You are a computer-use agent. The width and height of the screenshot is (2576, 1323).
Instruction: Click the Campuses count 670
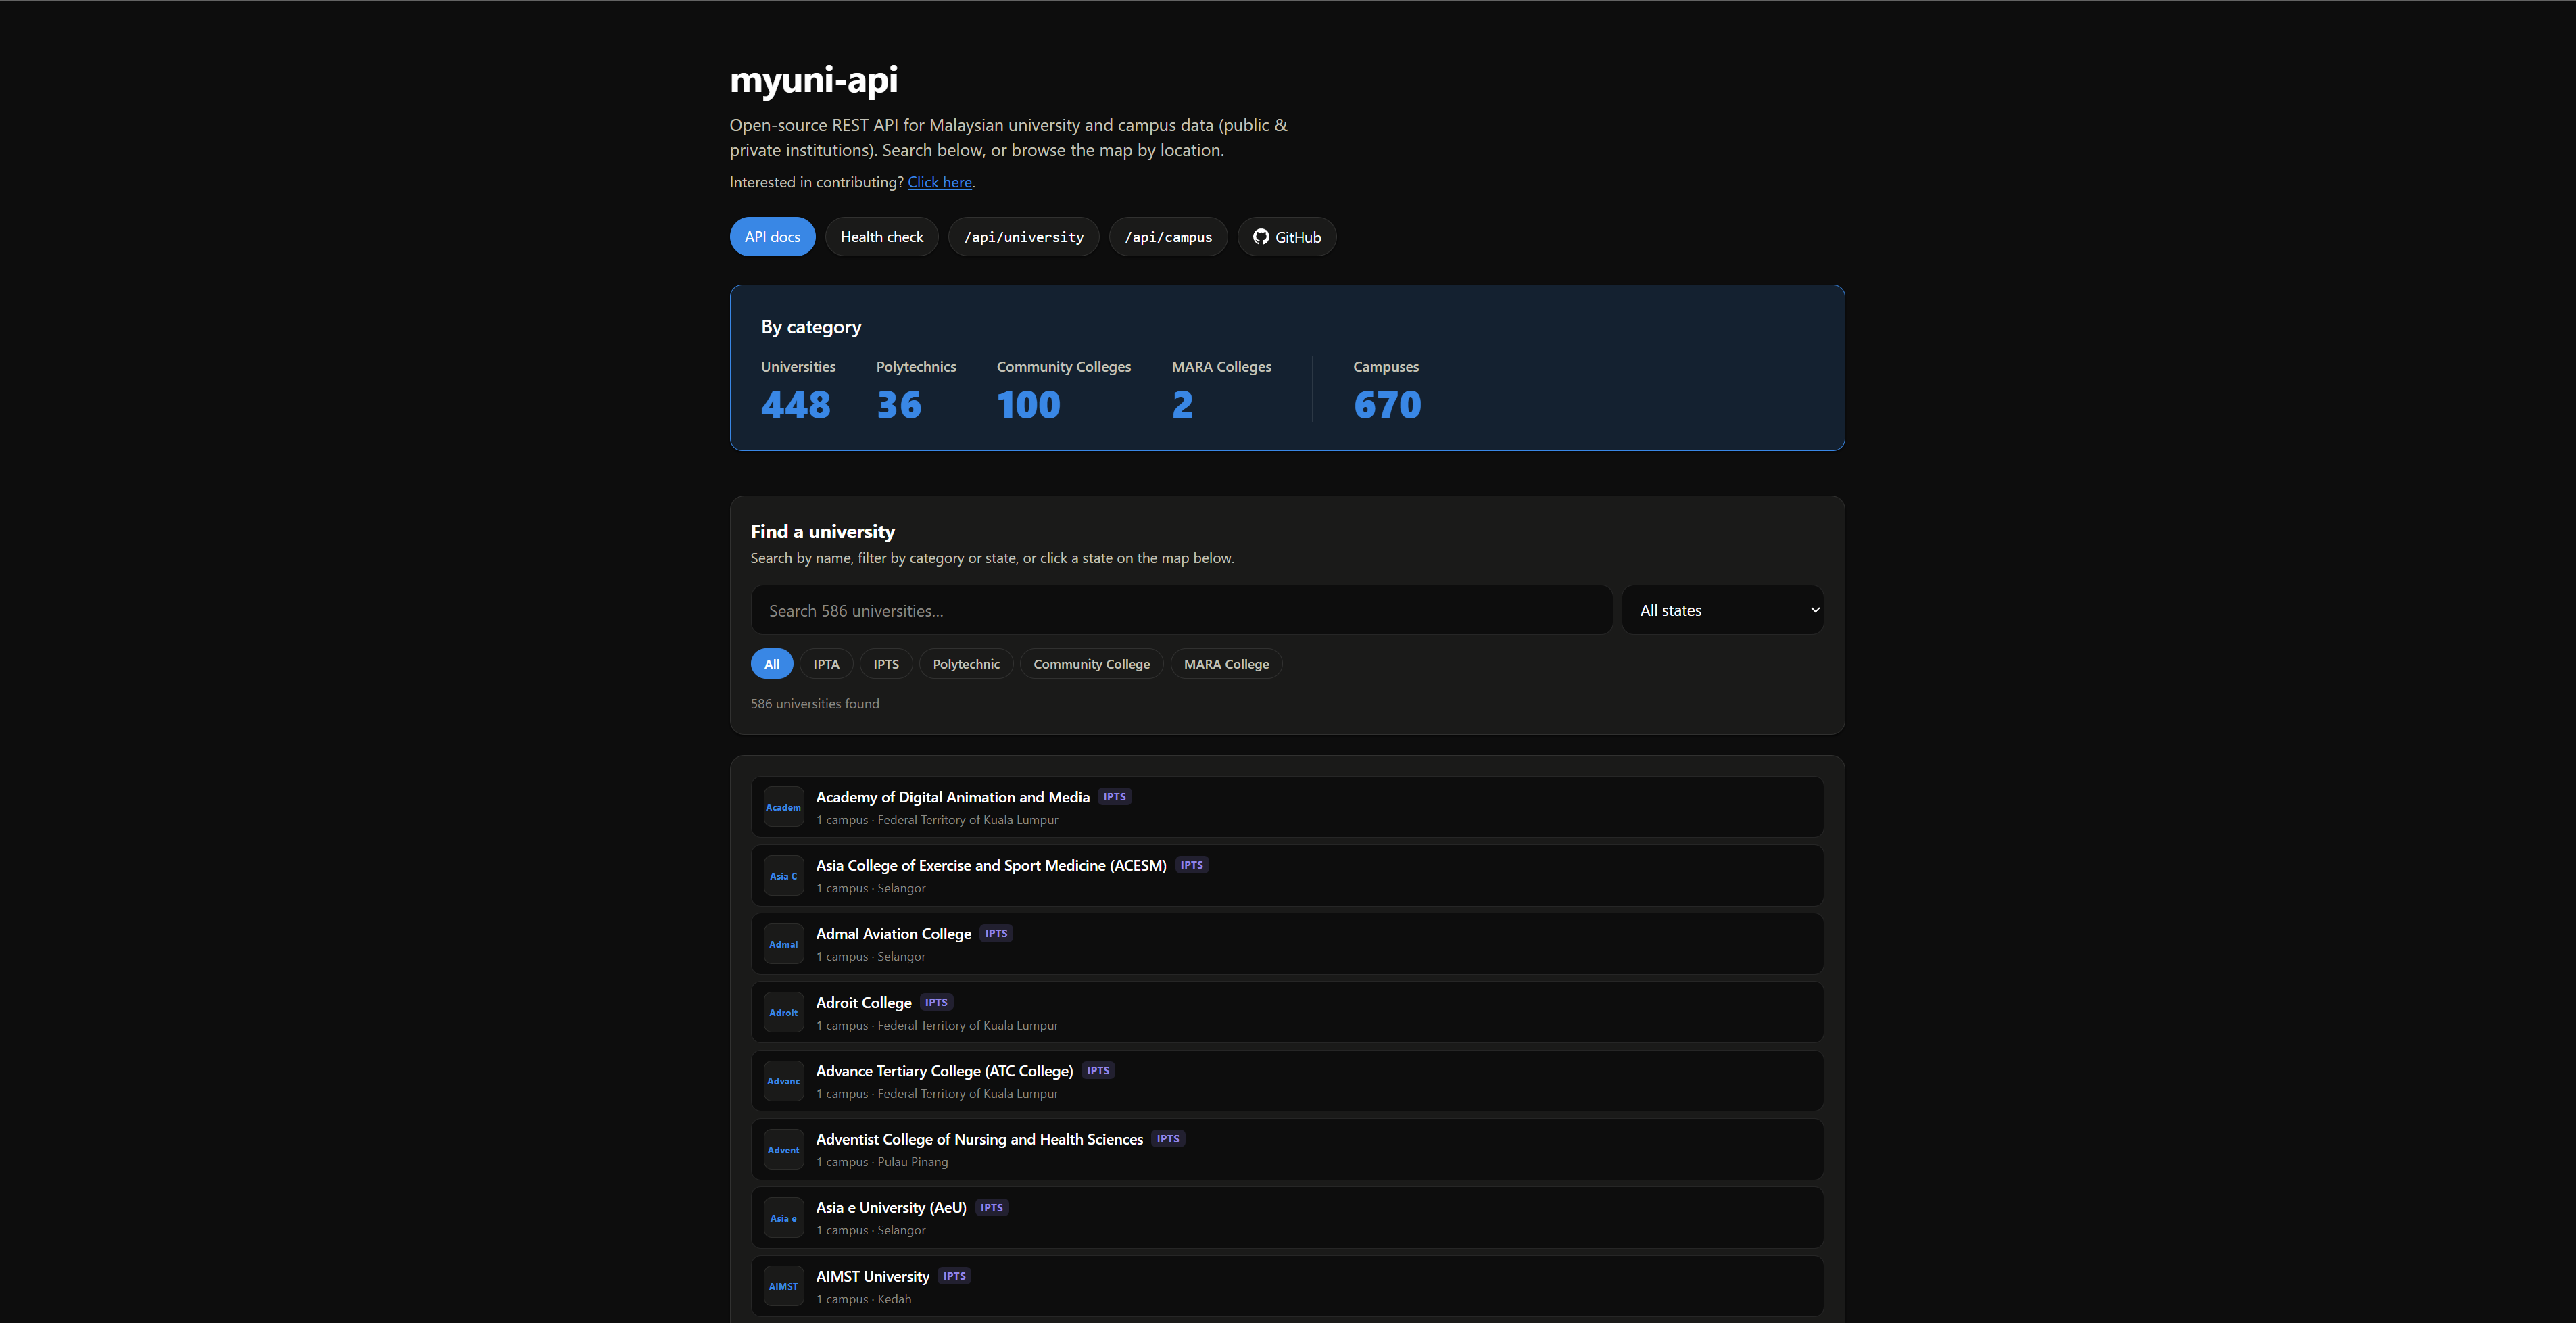(x=1387, y=405)
